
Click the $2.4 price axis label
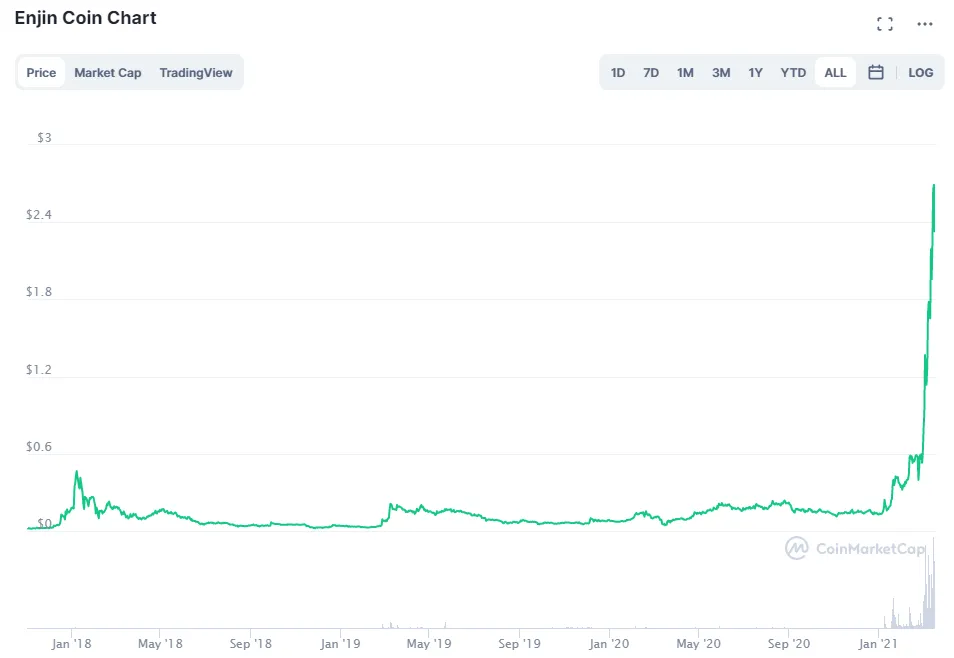[x=38, y=214]
